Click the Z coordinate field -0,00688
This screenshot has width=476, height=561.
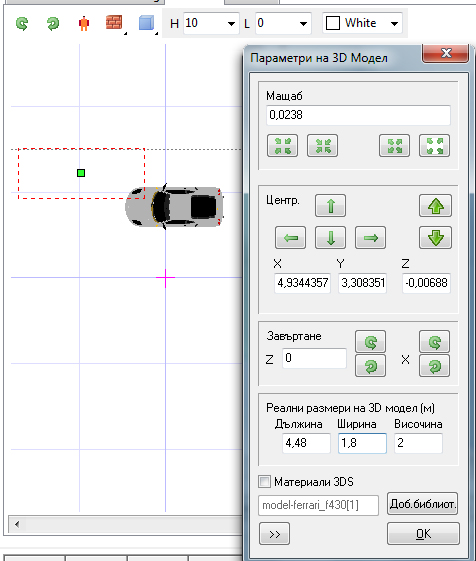(x=426, y=283)
